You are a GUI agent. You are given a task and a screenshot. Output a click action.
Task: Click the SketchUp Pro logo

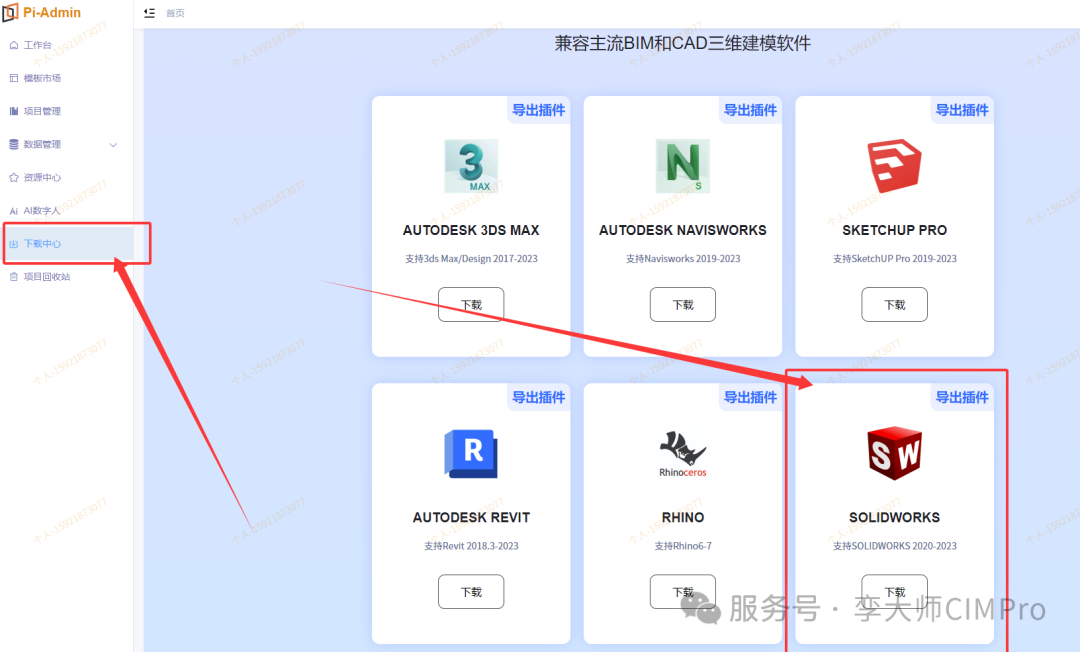[x=894, y=166]
